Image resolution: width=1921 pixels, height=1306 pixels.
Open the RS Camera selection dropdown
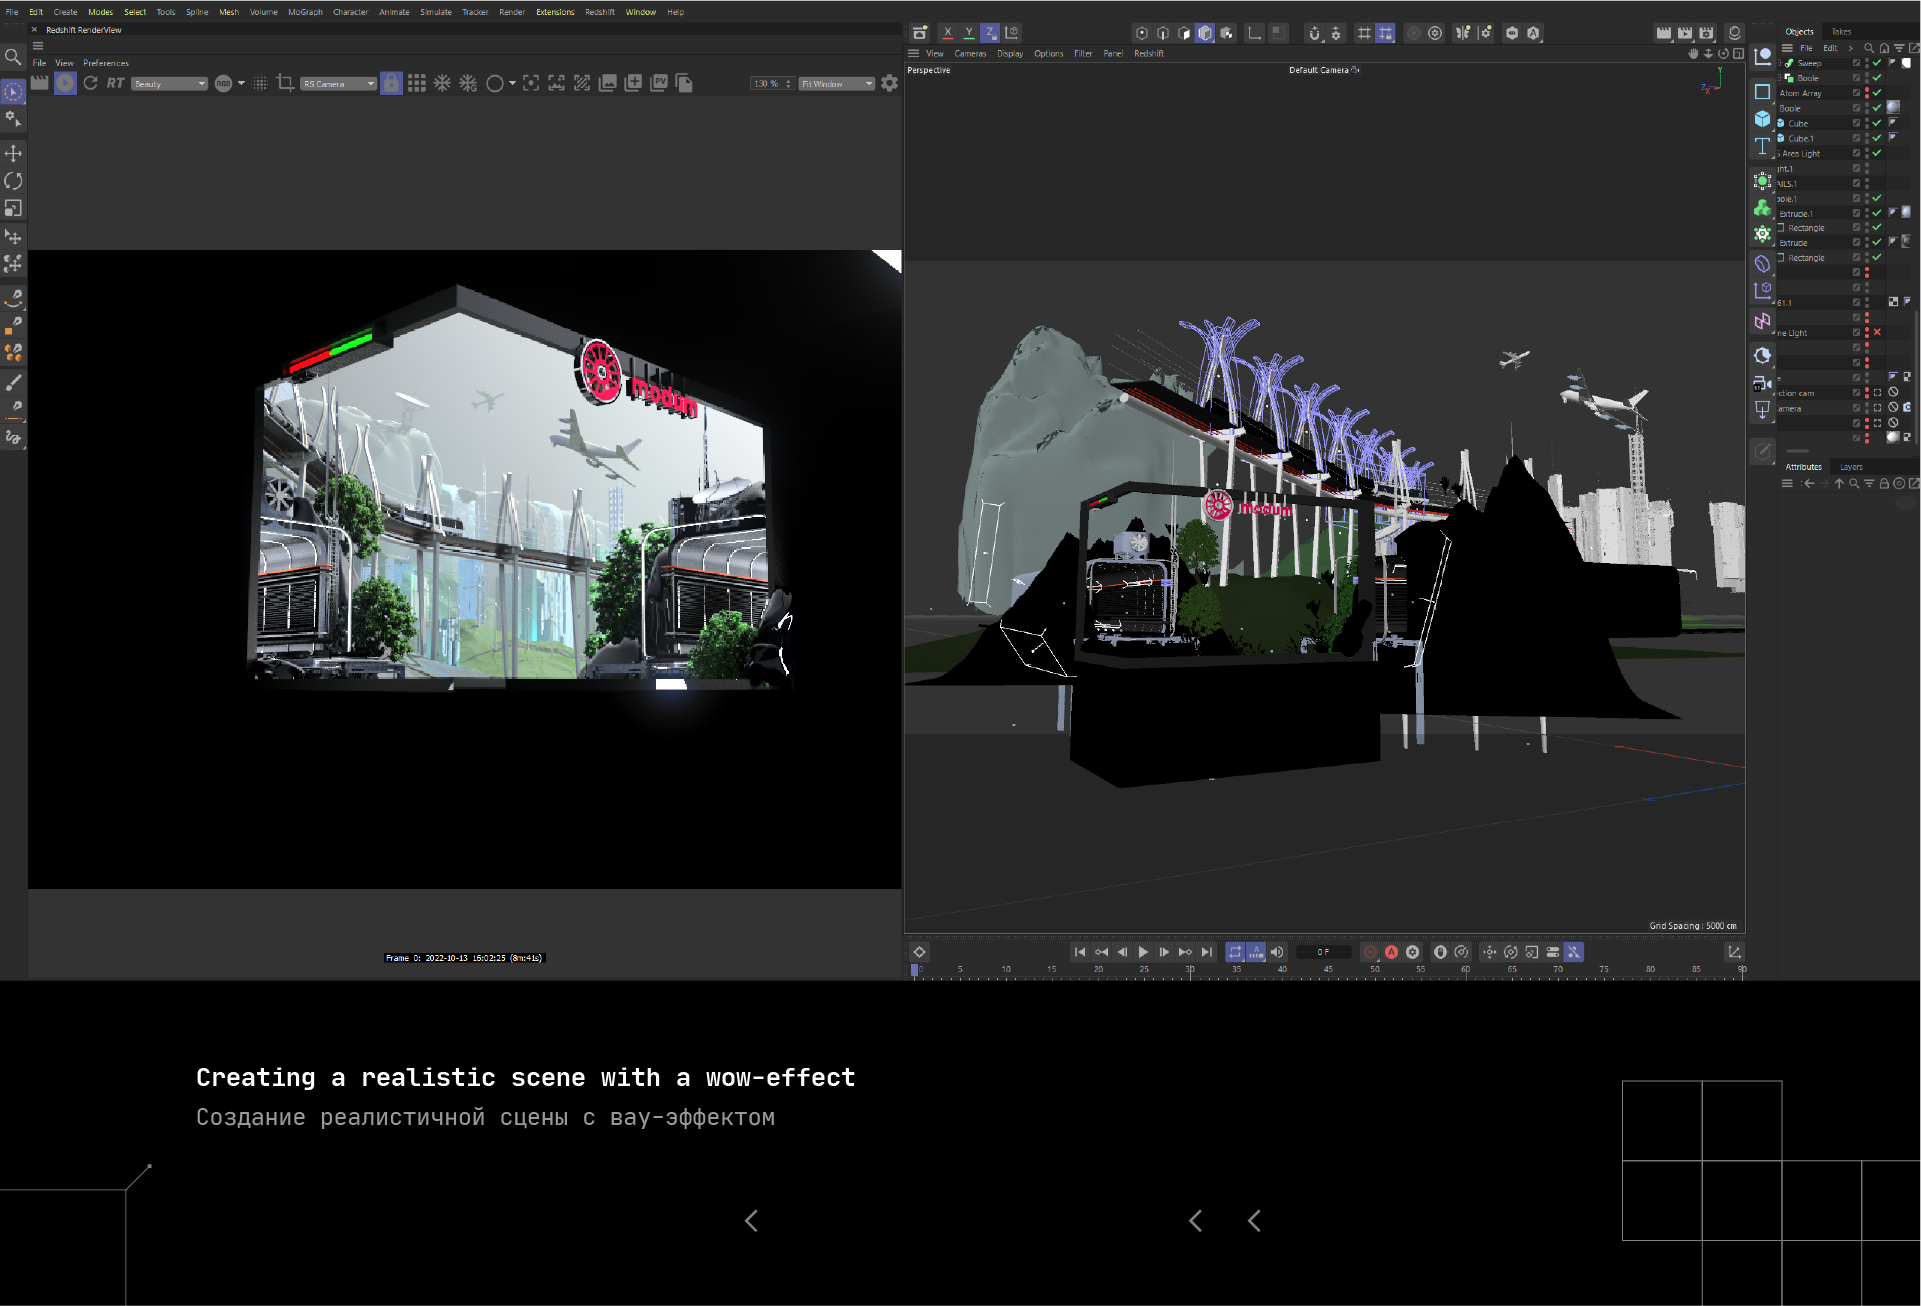click(339, 84)
